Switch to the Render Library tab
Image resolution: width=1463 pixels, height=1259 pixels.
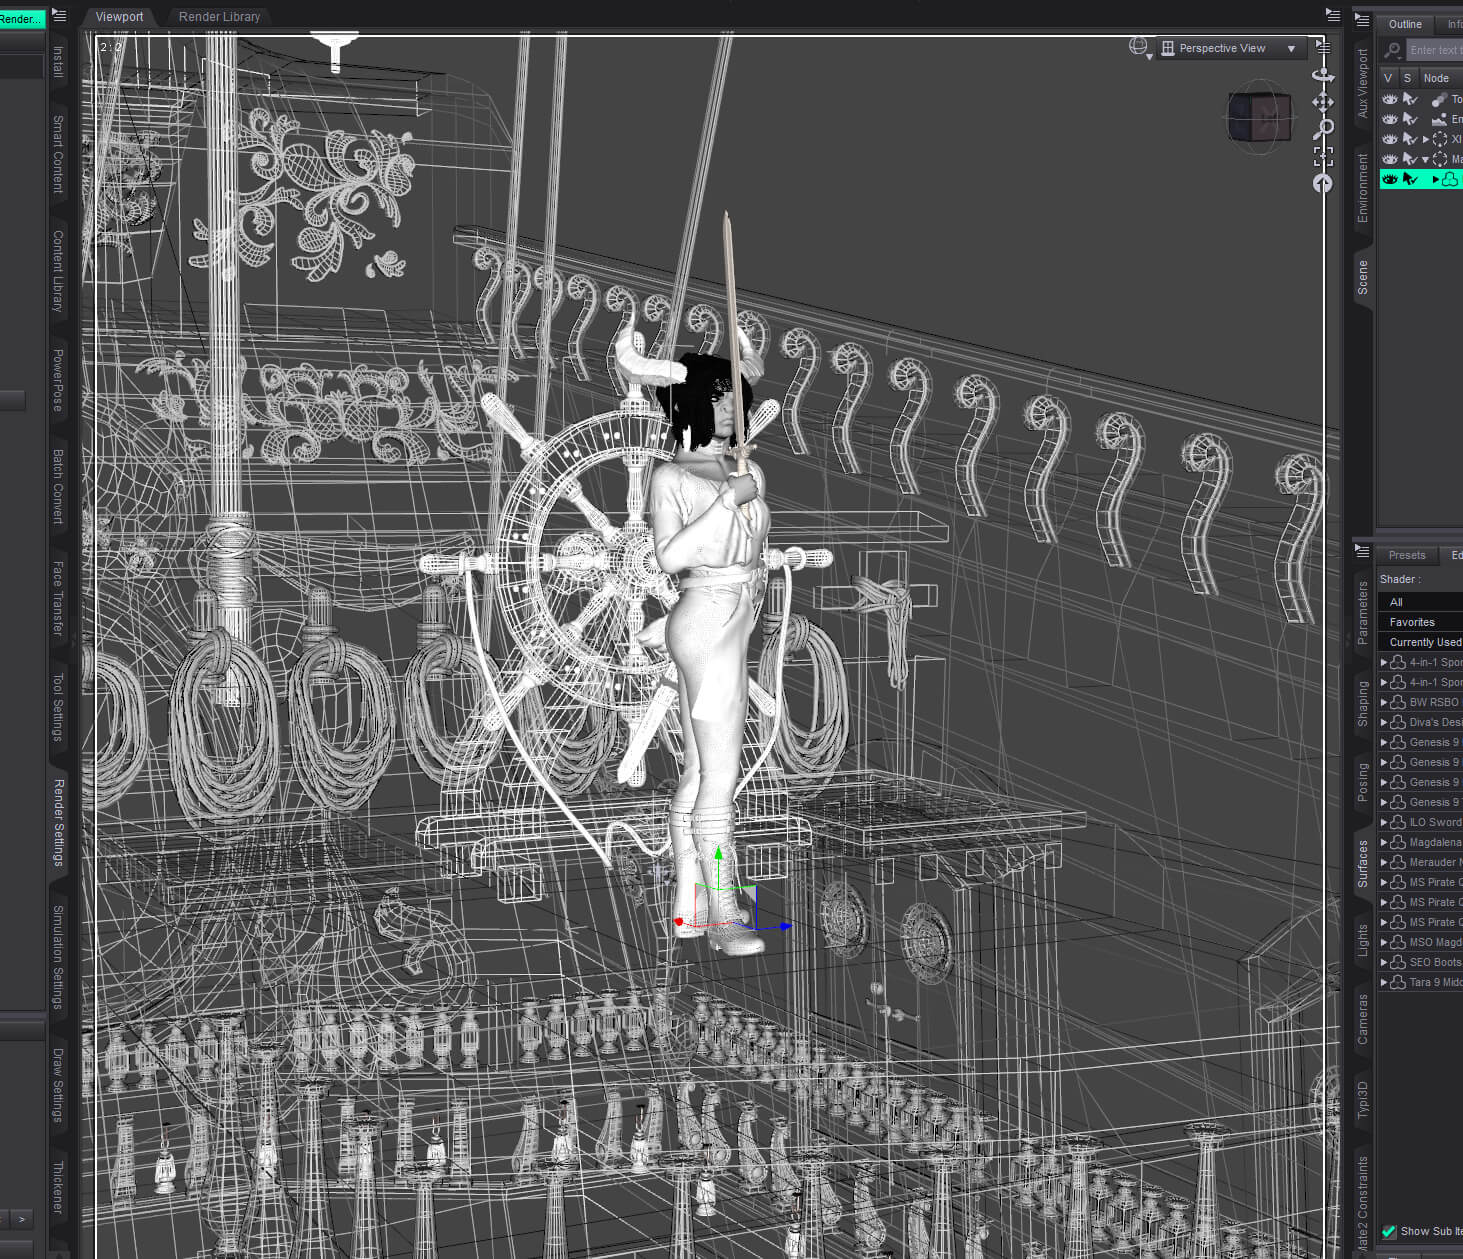pyautogui.click(x=219, y=16)
